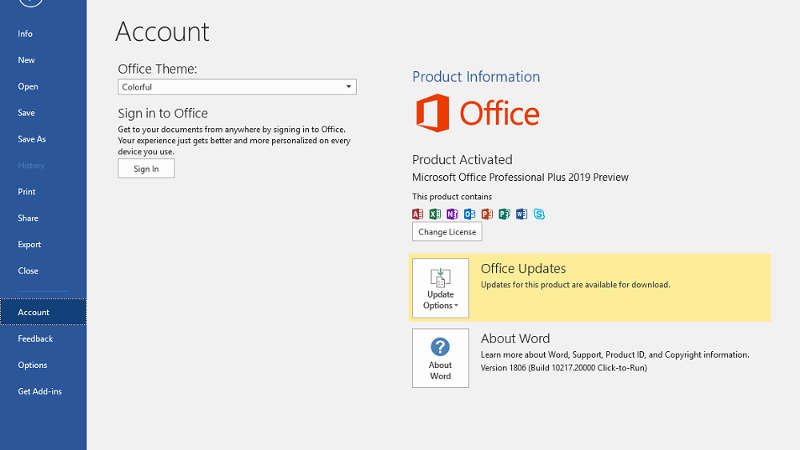Click the Product Information heading
Screen dimensions: 800x450
pyautogui.click(x=476, y=77)
